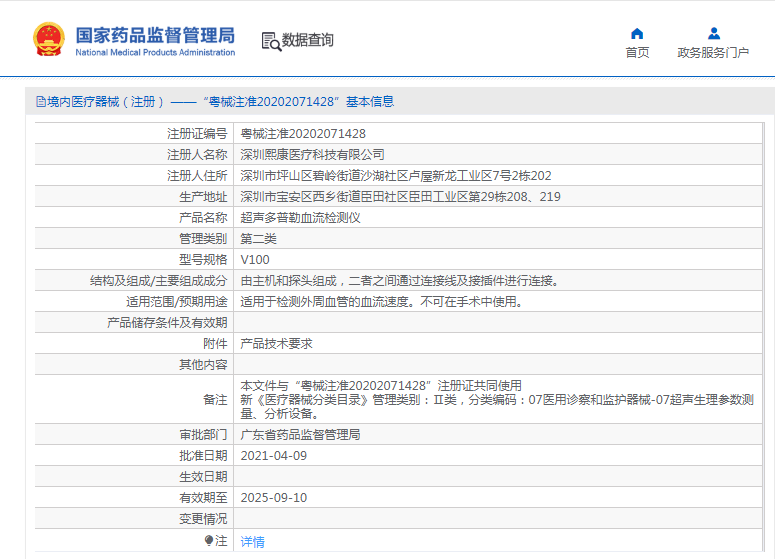Viewport: 775px width, 559px height.
Task: Click the lightbulb icon next to 注
Action: pyautogui.click(x=209, y=541)
